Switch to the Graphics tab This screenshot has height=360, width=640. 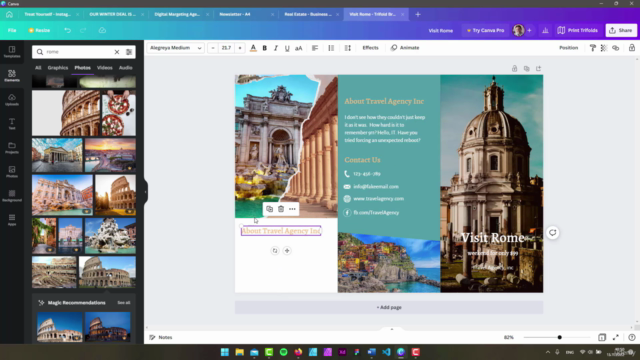58,68
